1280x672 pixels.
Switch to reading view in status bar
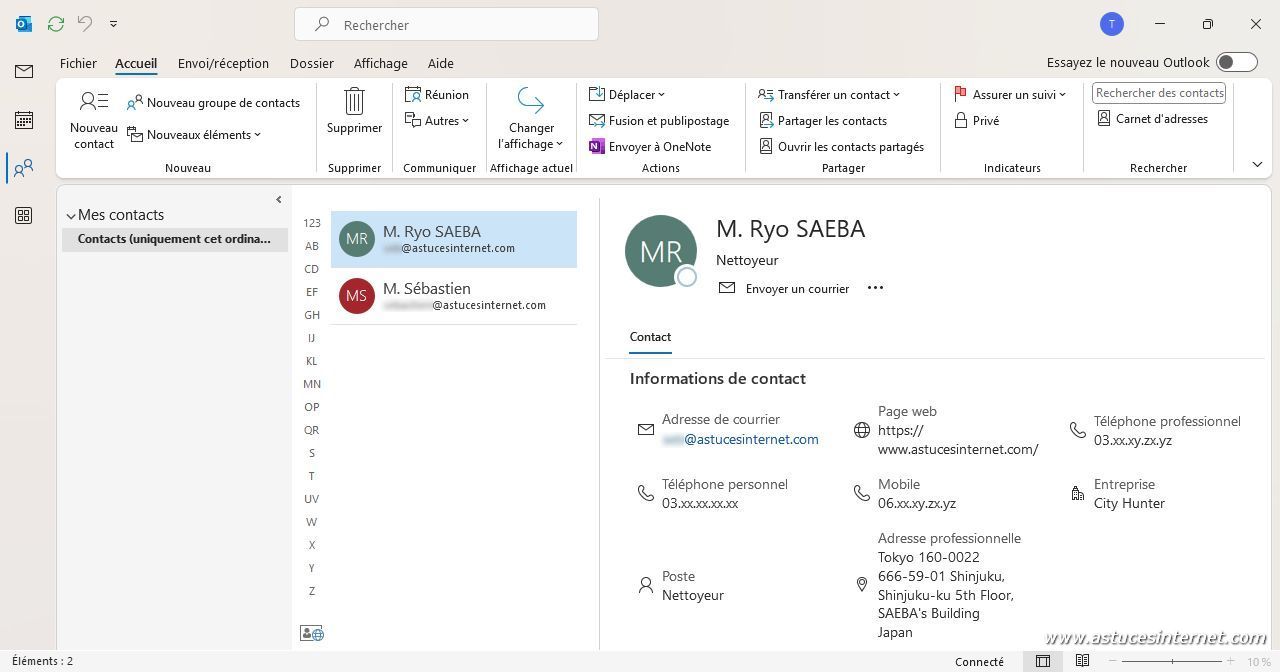coord(1082,661)
